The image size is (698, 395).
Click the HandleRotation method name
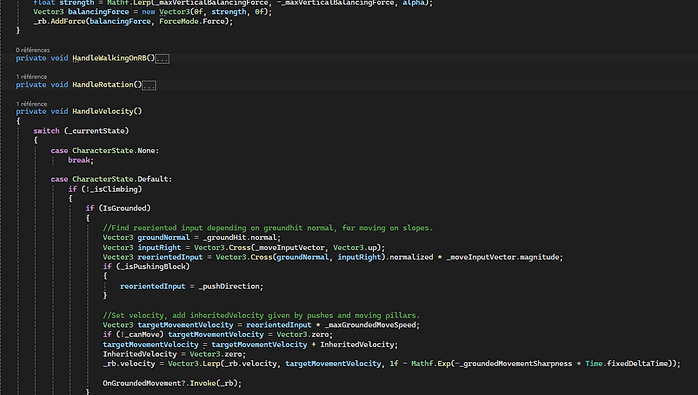pos(103,85)
